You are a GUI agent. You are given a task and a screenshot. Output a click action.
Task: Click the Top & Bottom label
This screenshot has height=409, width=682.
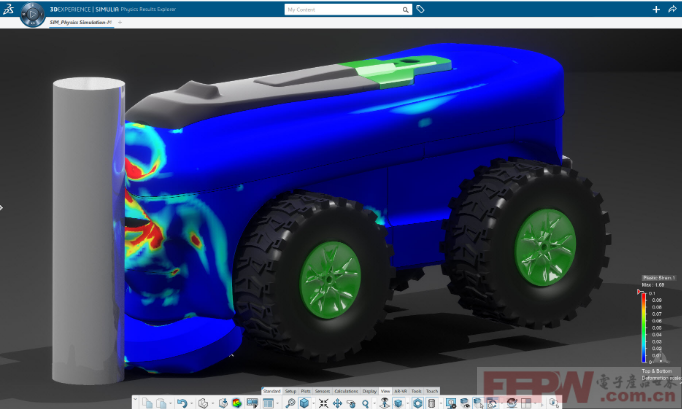pos(657,371)
